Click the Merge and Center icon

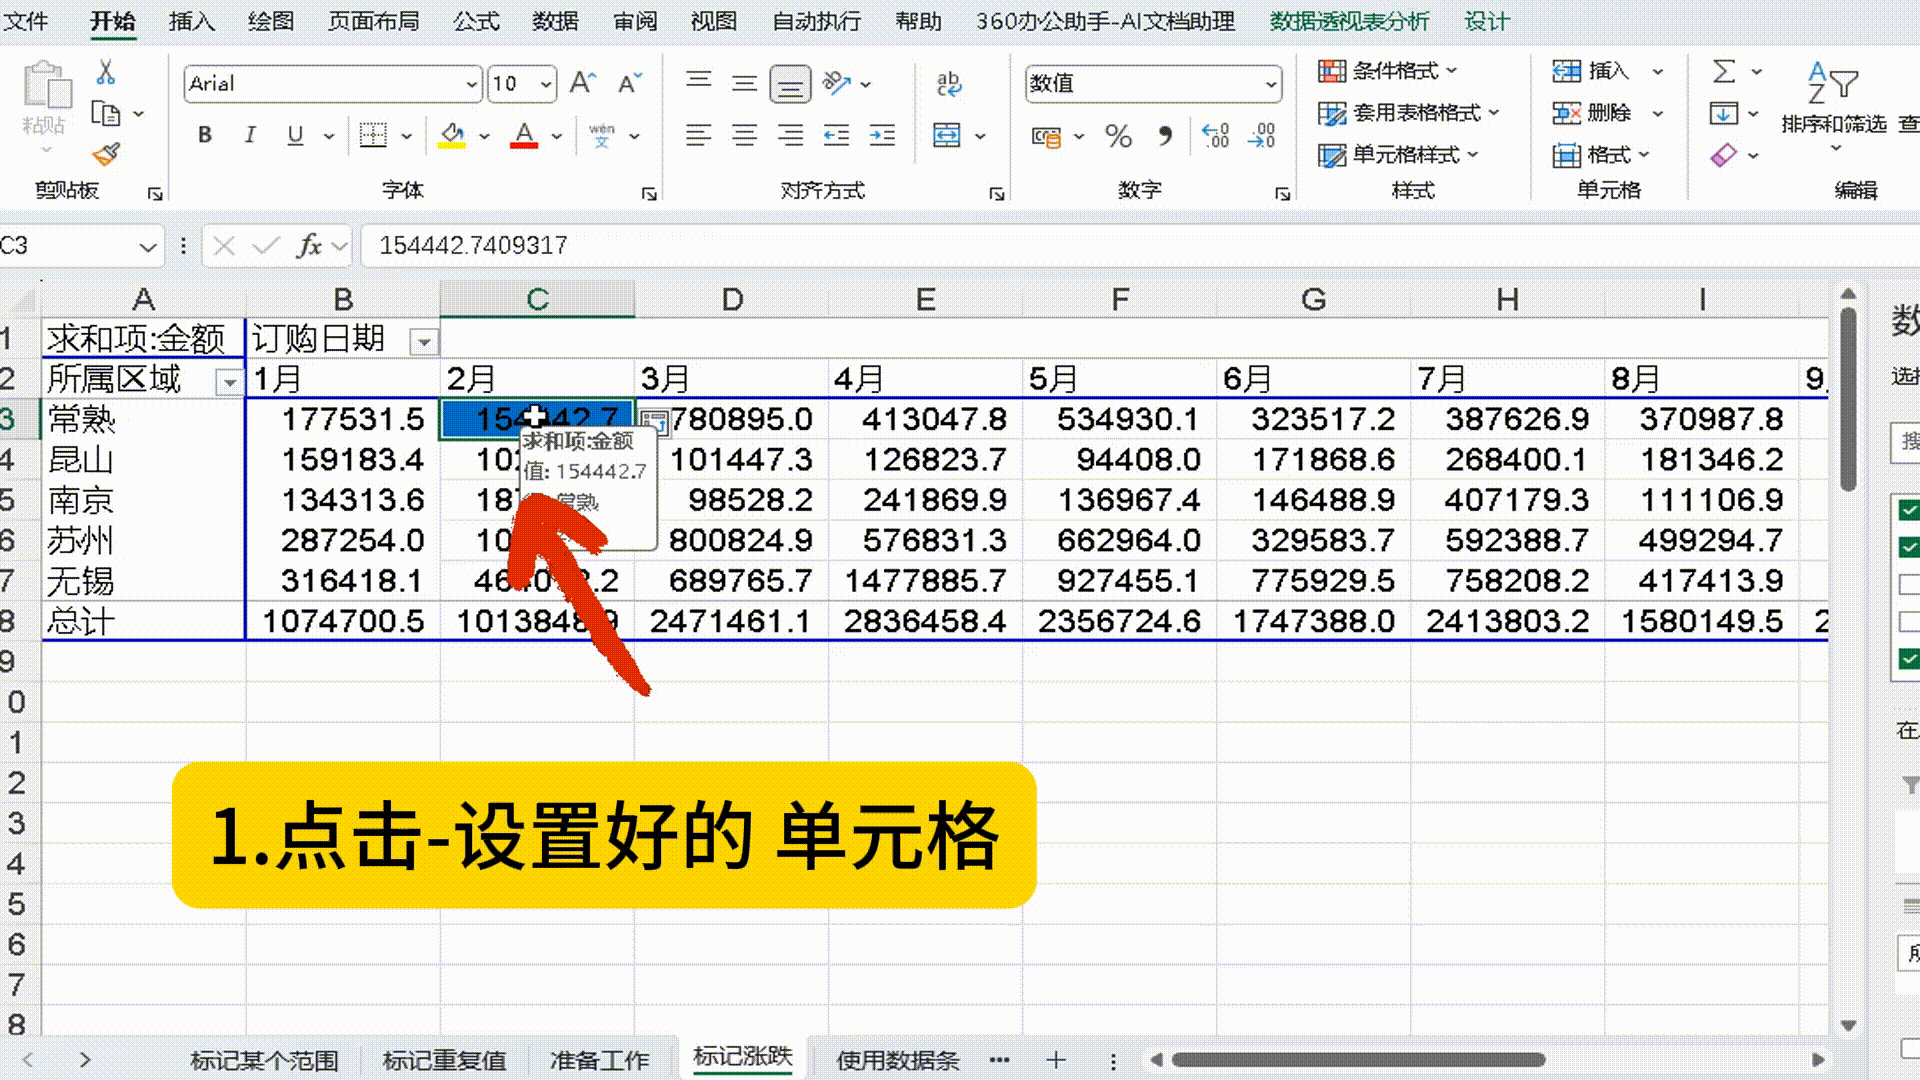tap(946, 135)
